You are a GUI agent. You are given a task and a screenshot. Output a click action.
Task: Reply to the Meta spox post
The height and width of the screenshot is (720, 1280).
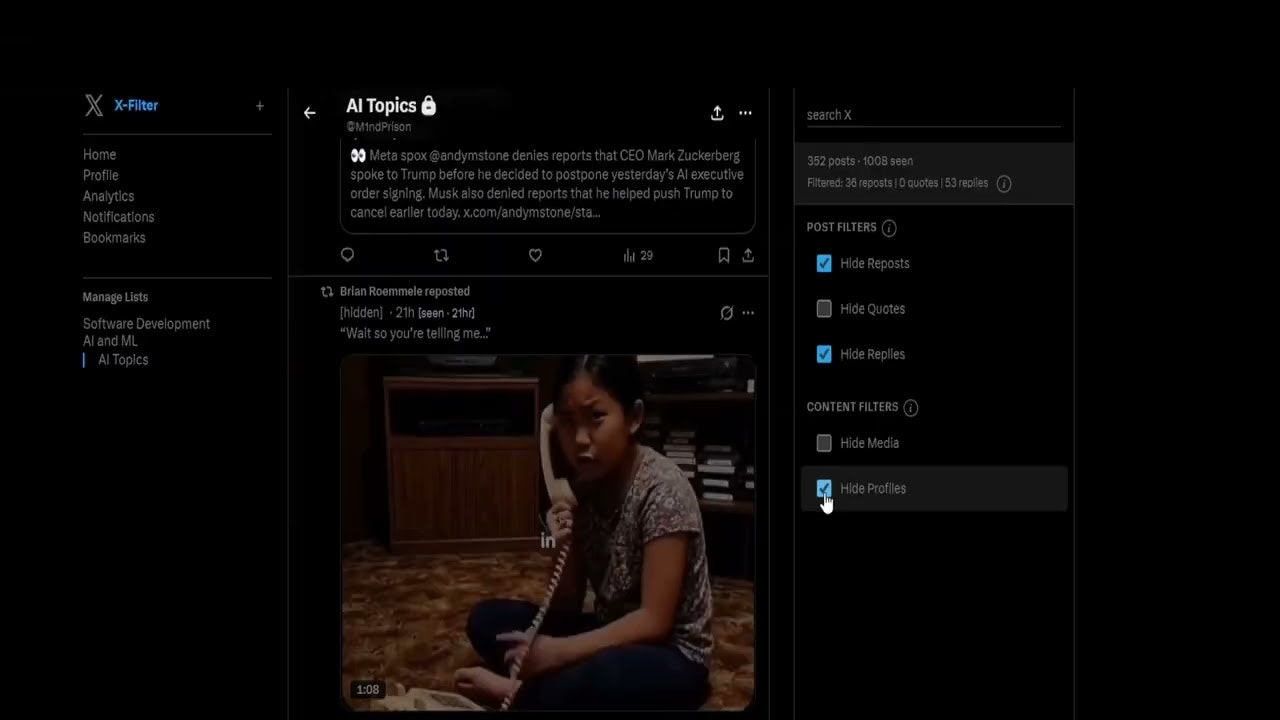click(347, 255)
